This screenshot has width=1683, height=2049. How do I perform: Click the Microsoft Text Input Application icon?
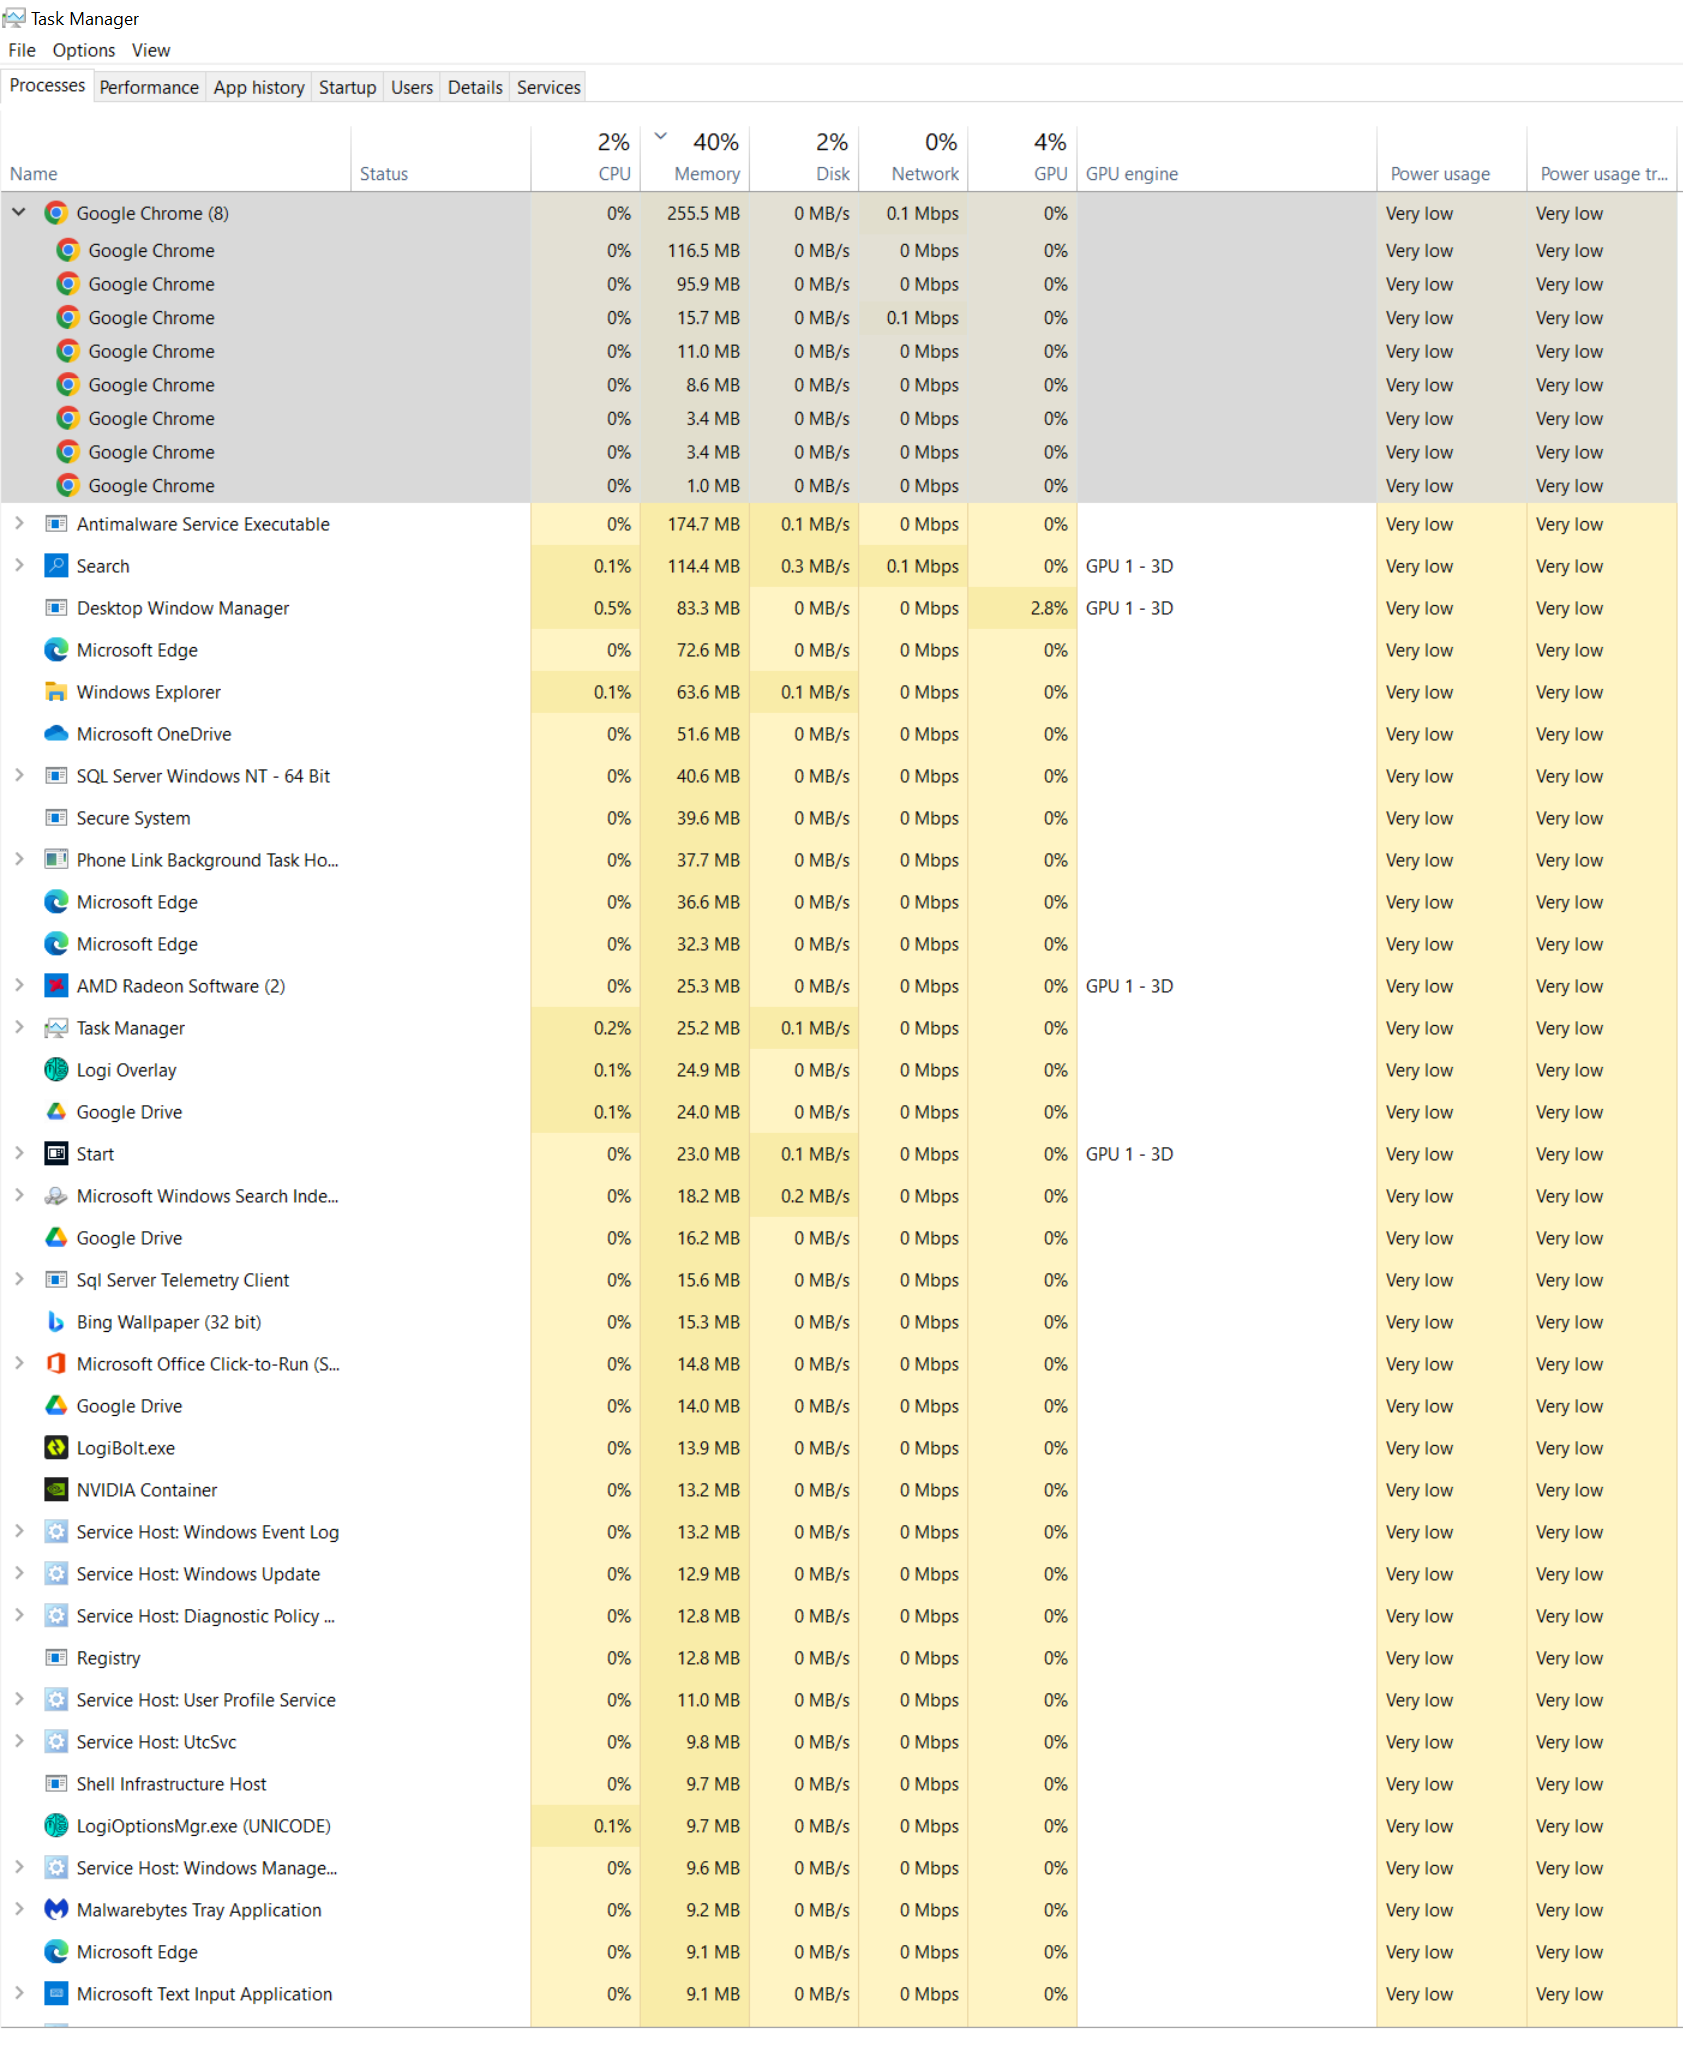[56, 1994]
